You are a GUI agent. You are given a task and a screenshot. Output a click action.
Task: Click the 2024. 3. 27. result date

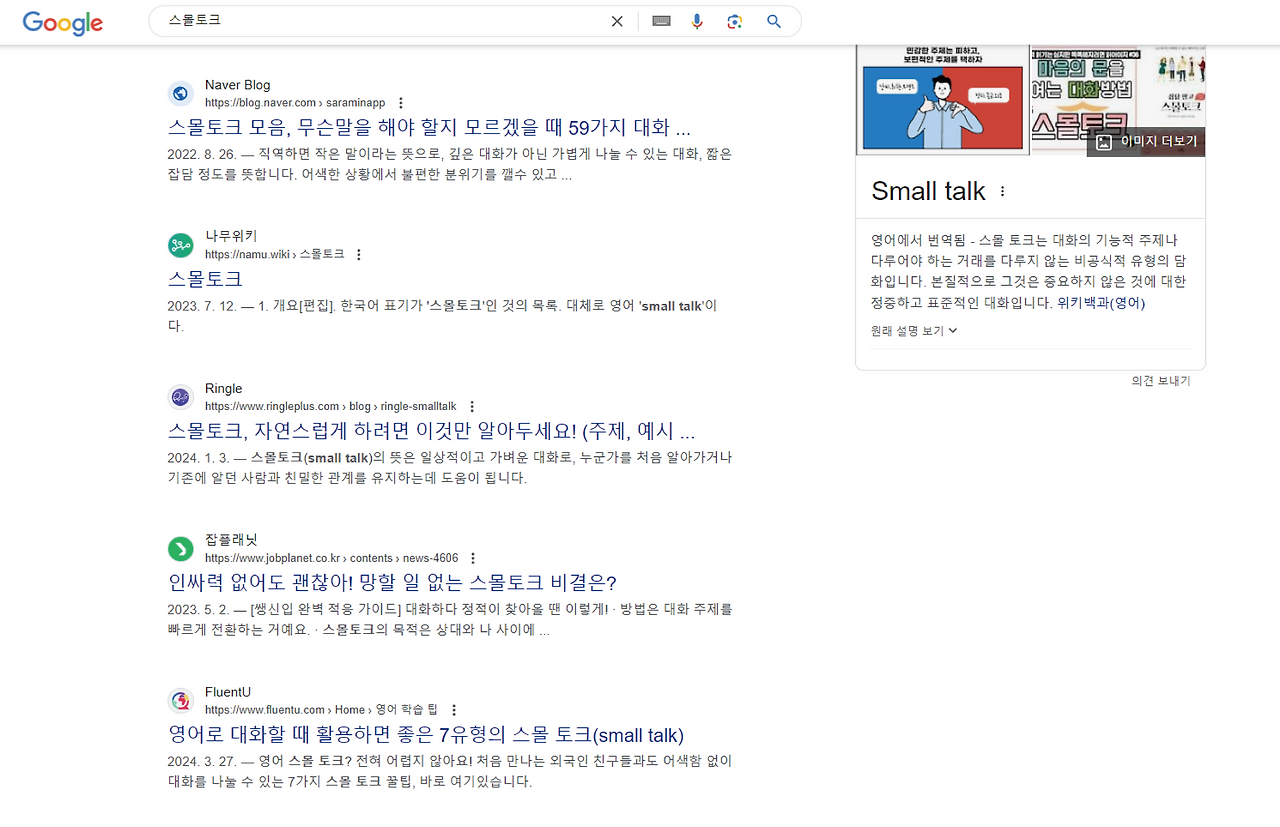203,760
